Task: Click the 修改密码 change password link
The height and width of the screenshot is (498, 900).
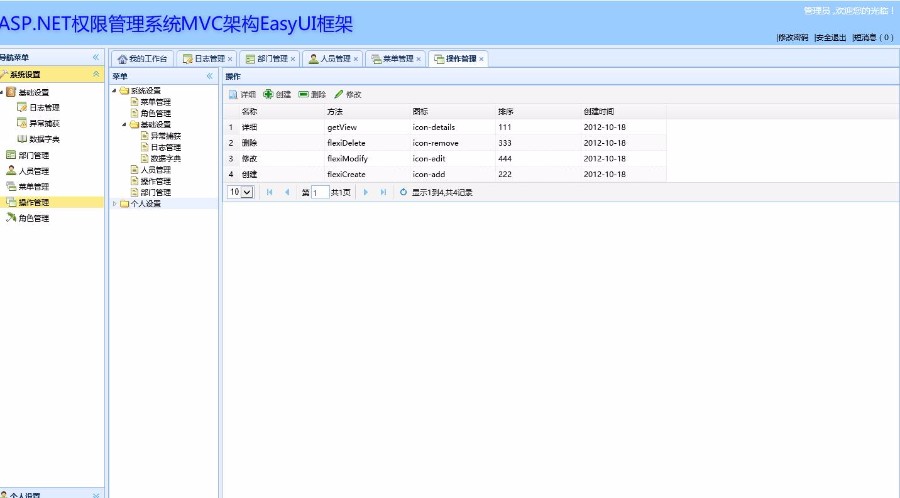Action: click(x=792, y=37)
